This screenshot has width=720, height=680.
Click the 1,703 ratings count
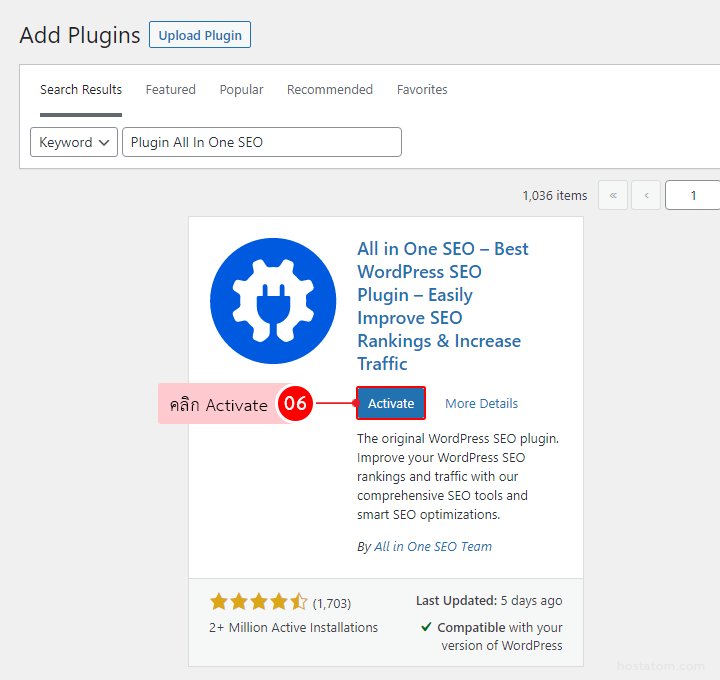(332, 603)
